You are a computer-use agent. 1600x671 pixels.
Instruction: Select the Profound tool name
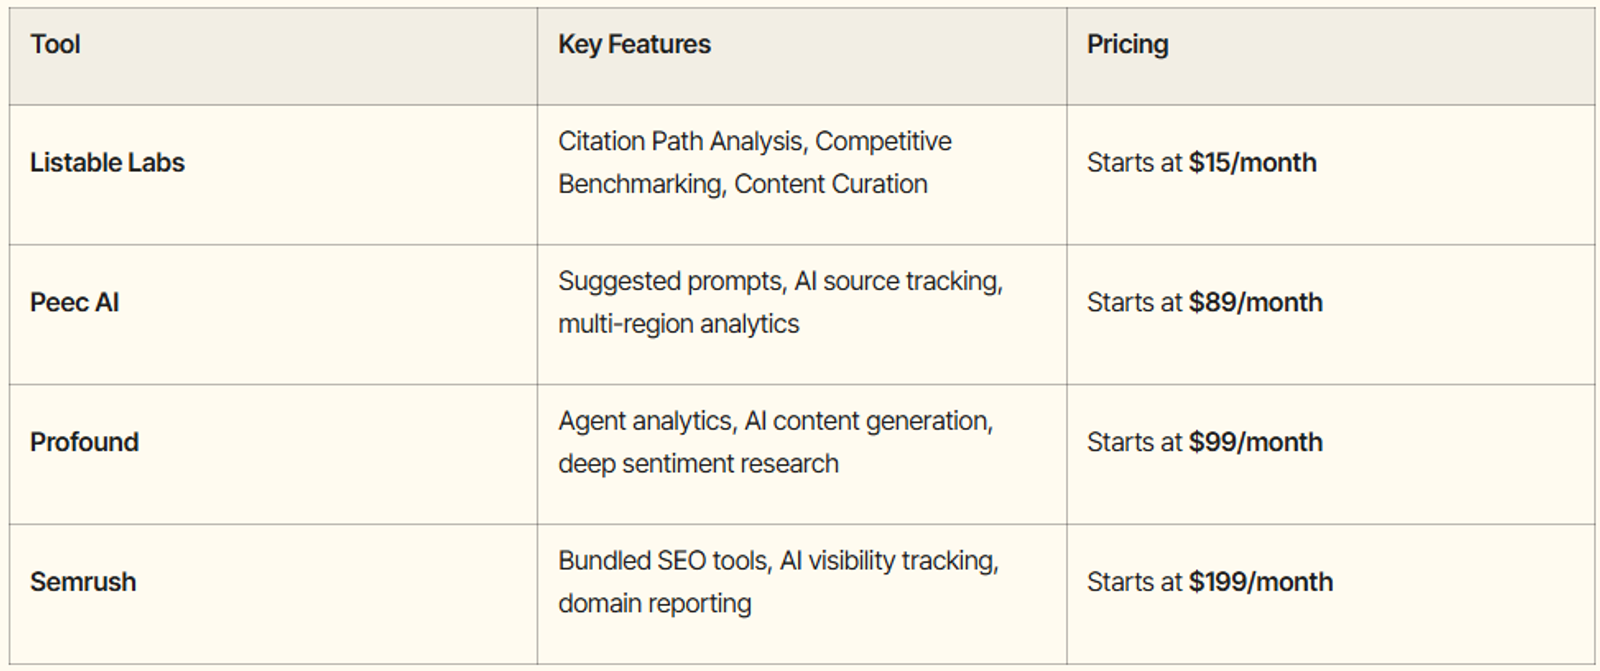tap(84, 442)
